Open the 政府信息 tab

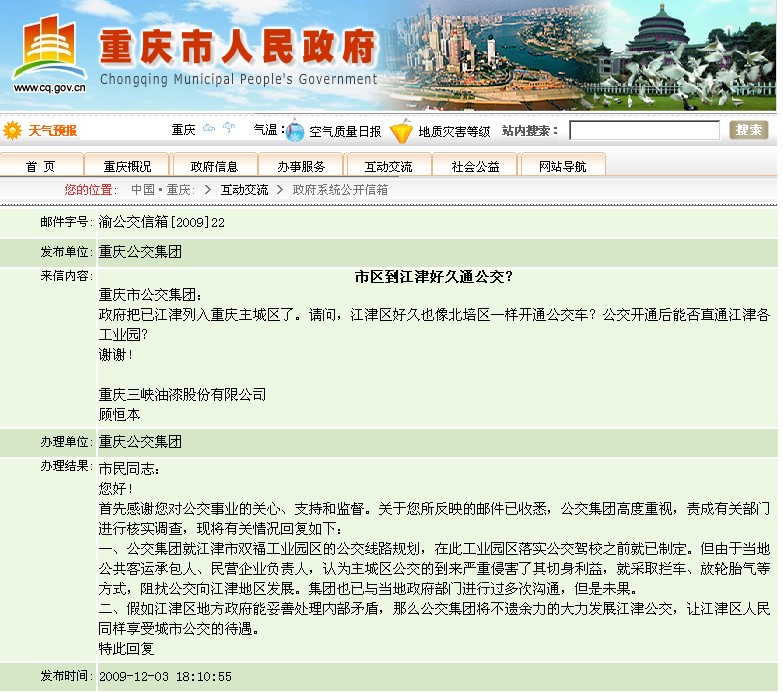[x=214, y=165]
